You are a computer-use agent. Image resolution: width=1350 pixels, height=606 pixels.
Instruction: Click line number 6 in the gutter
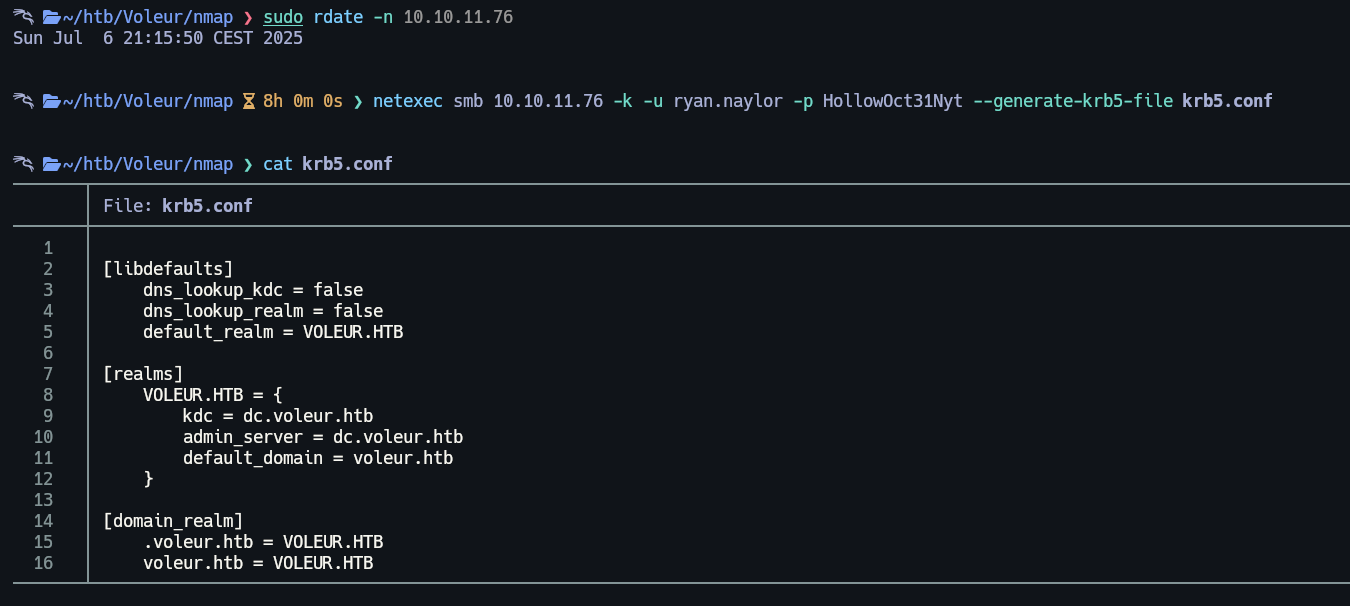(48, 353)
